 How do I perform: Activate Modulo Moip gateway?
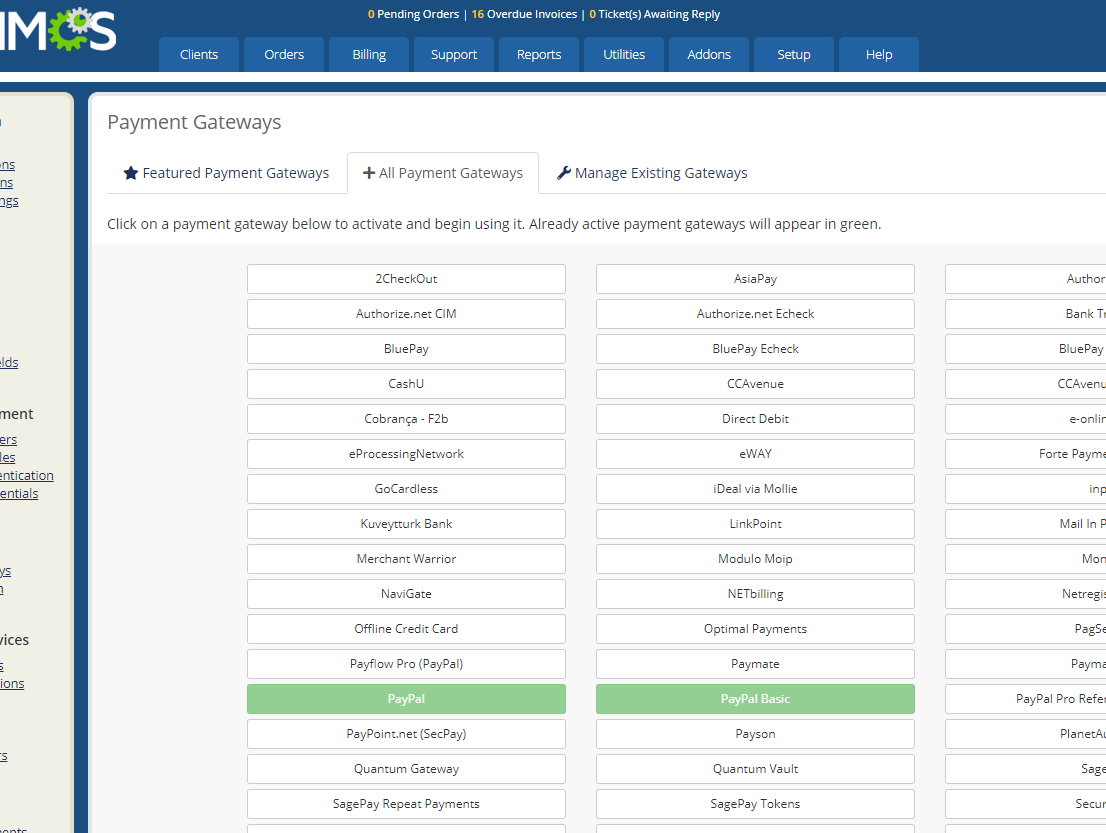[755, 559]
